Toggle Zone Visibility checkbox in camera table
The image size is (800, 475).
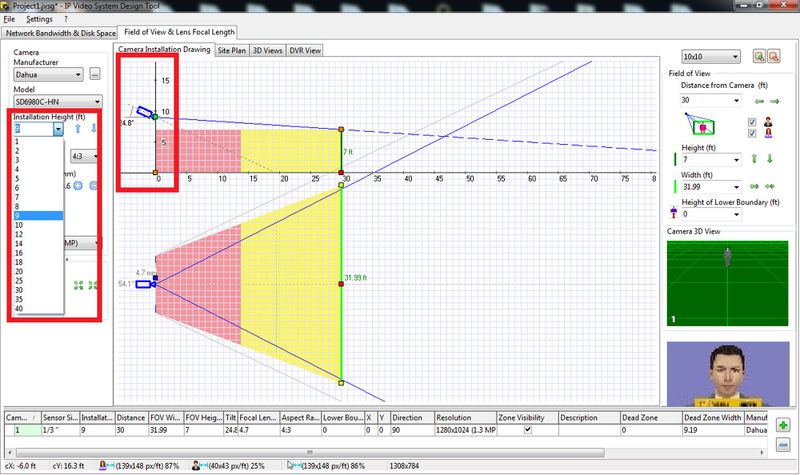pyautogui.click(x=527, y=429)
